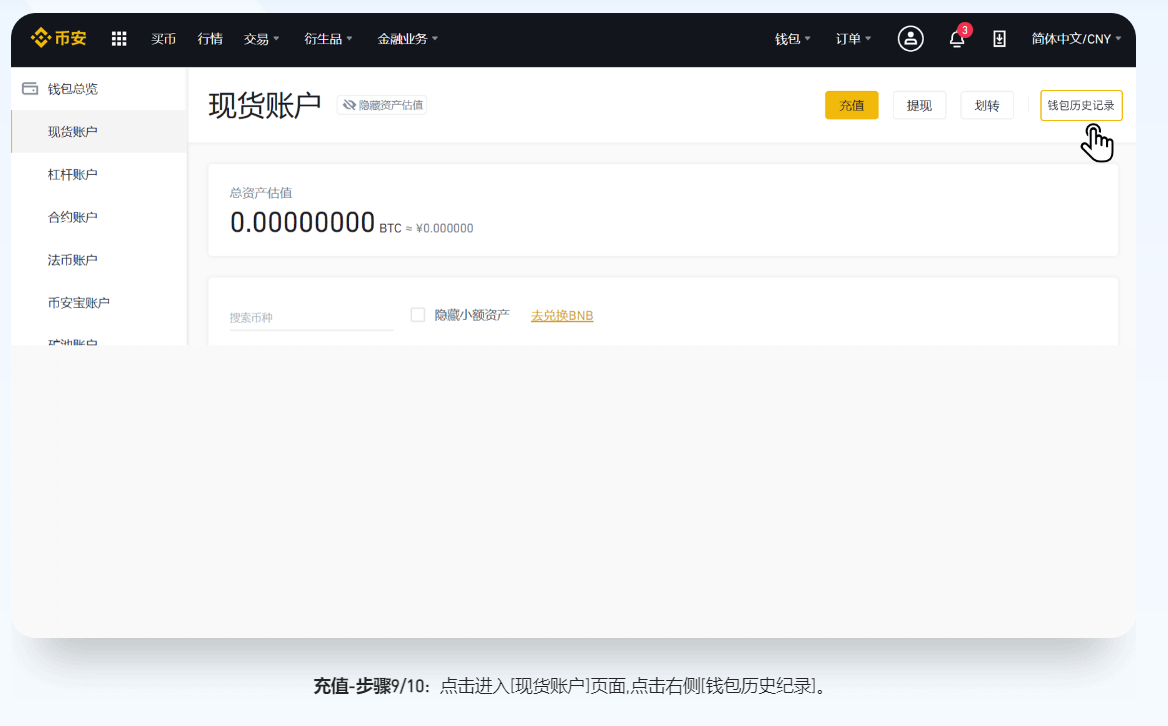Follow the 去兑换BNB link

(562, 316)
